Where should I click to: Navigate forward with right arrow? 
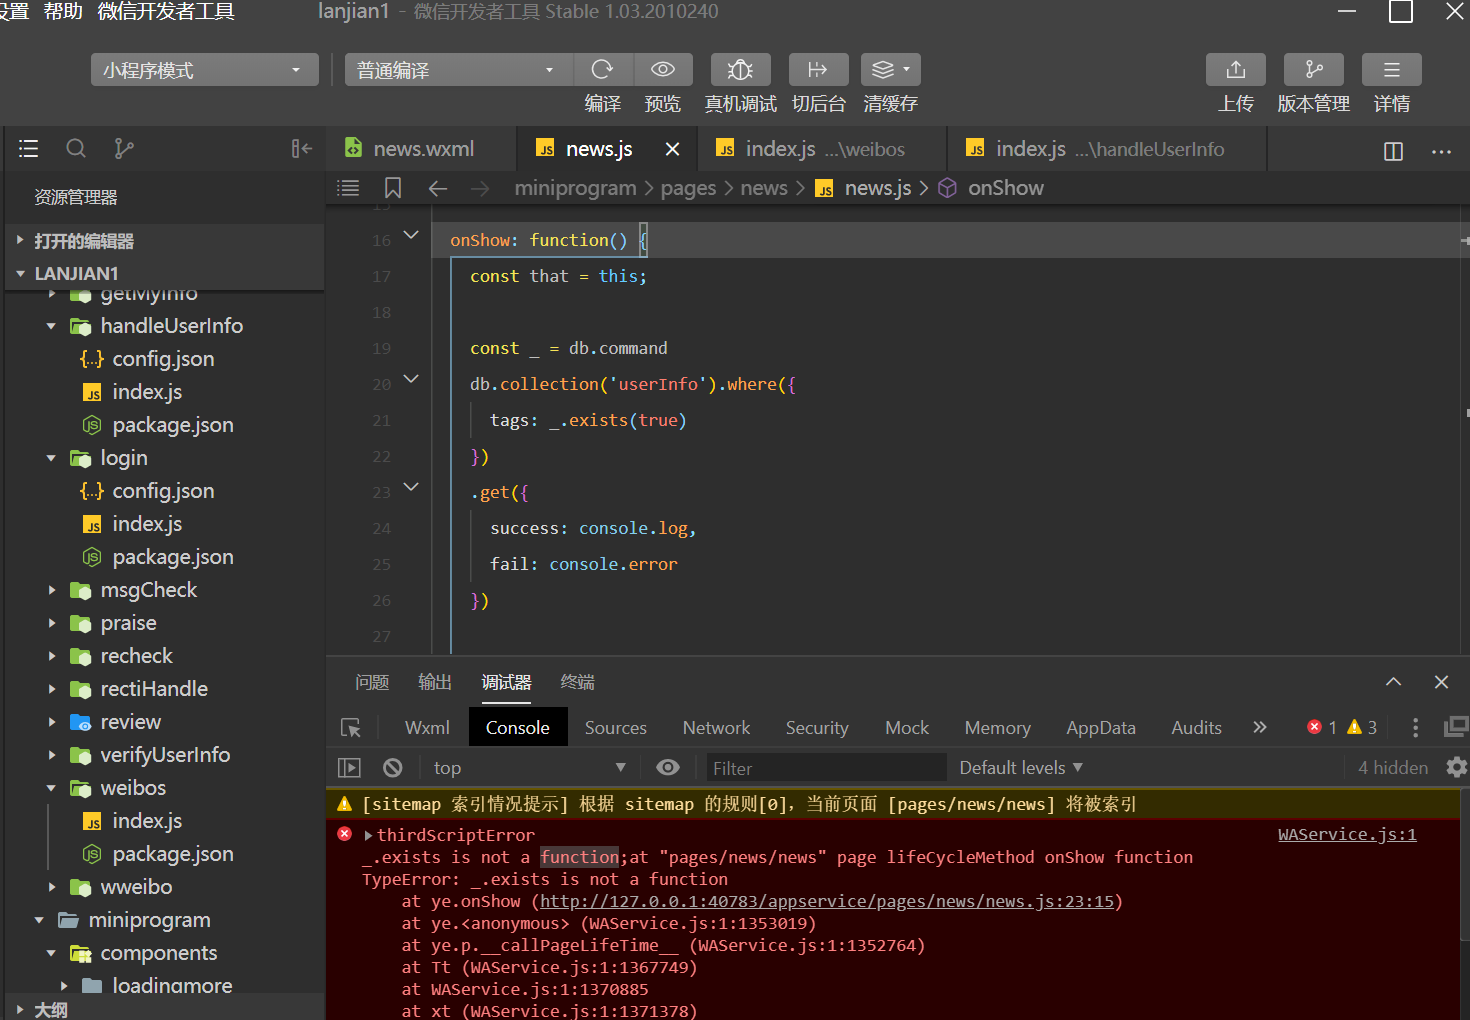pos(480,188)
